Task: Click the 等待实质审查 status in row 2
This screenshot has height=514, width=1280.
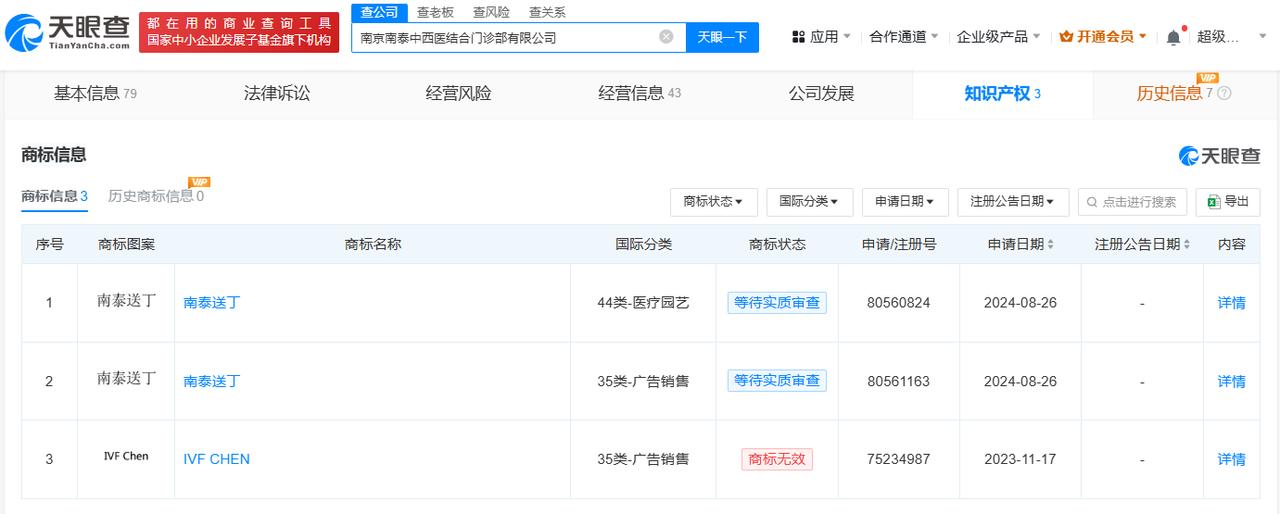Action: pyautogui.click(x=777, y=381)
